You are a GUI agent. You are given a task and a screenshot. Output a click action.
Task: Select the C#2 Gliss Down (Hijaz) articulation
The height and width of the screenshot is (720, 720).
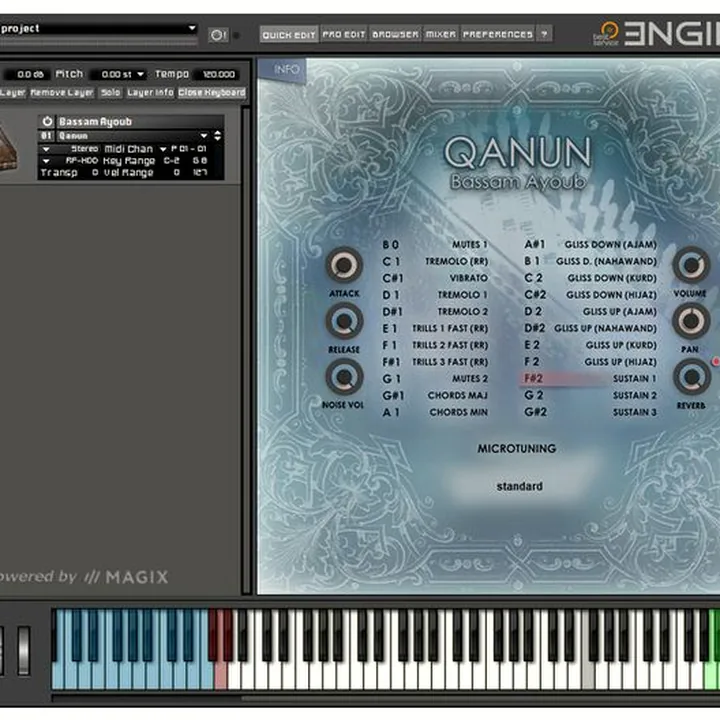click(x=591, y=295)
